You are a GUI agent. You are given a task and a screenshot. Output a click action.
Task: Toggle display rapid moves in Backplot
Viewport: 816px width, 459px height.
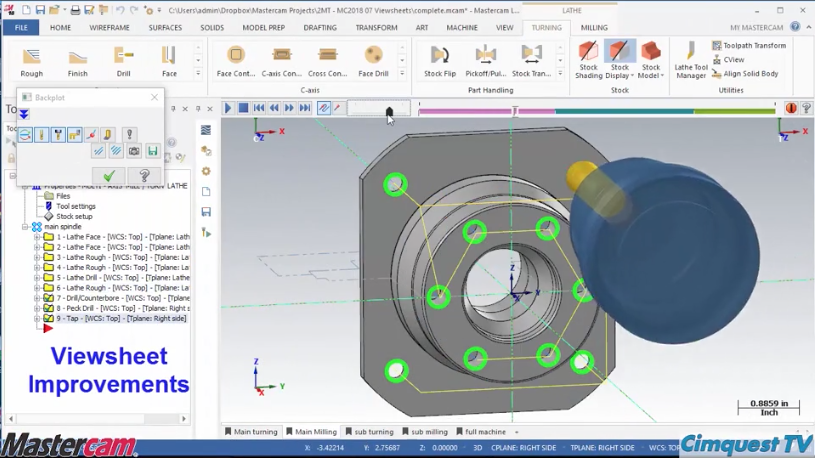75,135
